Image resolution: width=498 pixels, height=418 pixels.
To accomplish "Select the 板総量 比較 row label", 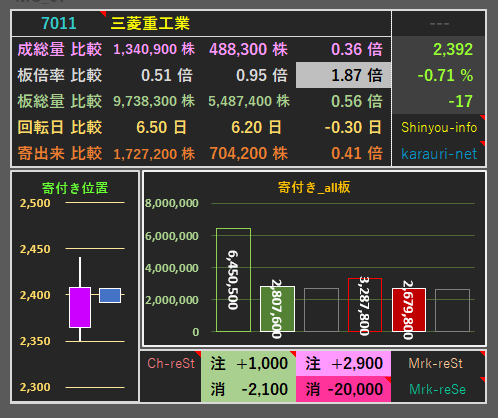I will click(x=60, y=101).
